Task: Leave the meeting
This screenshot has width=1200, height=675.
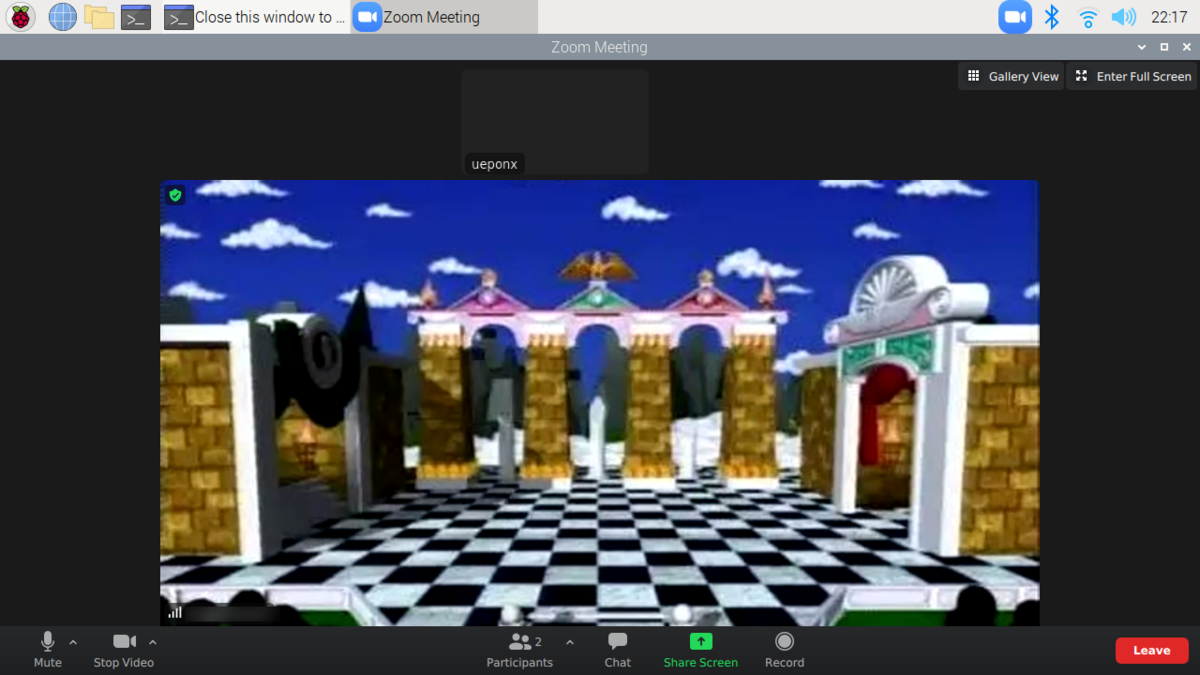Action: pyautogui.click(x=1152, y=650)
